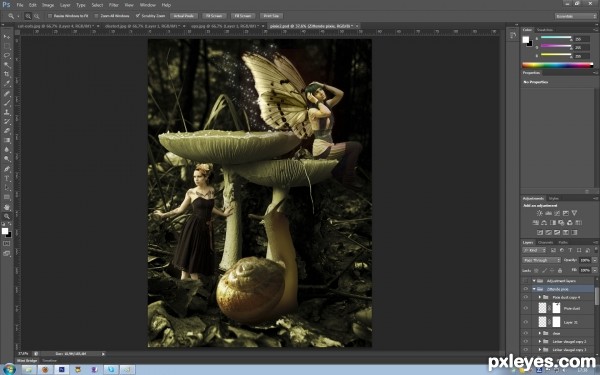Select the Dodge tool
Image resolution: width=600 pixels, height=375 pixels.
7,159
